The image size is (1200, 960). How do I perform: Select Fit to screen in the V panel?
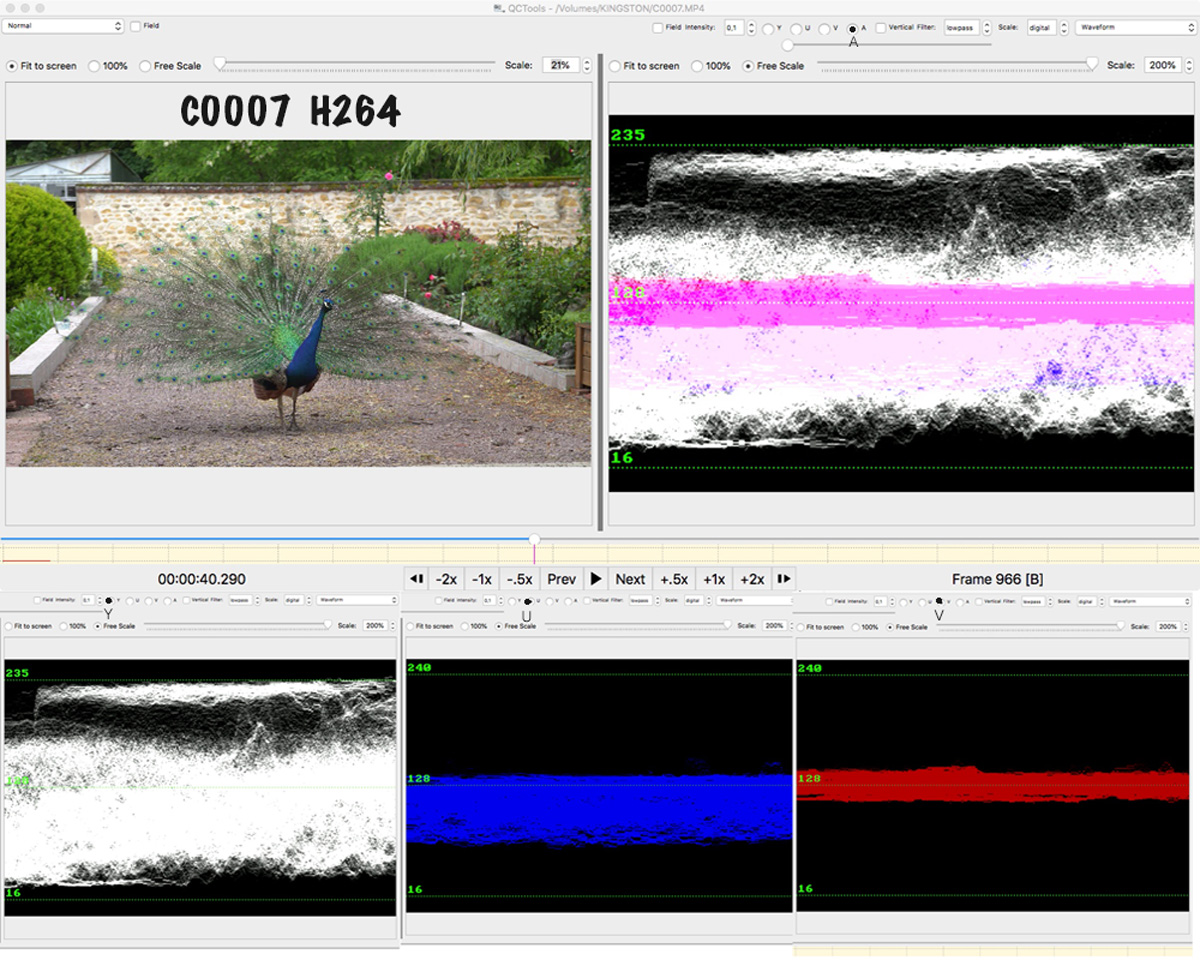tap(801, 627)
